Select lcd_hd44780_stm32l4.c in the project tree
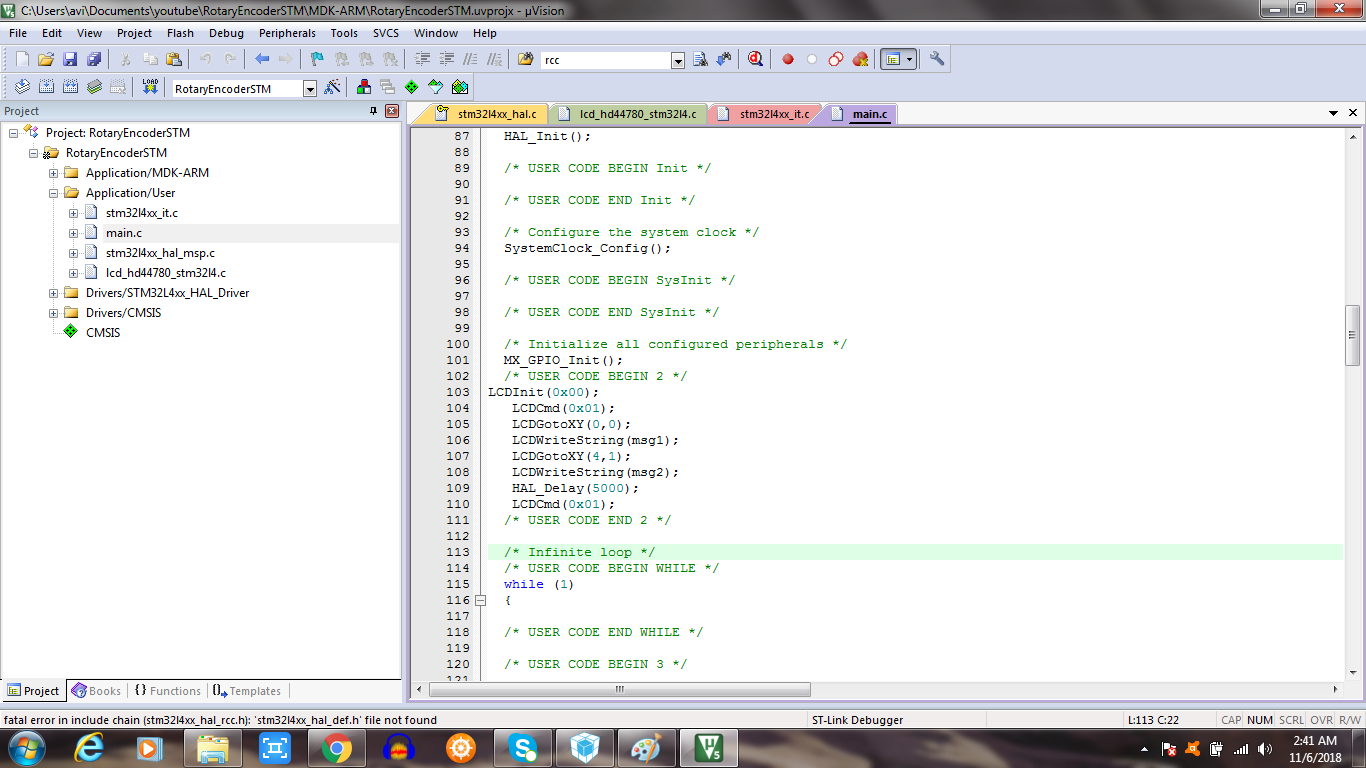 tap(165, 273)
